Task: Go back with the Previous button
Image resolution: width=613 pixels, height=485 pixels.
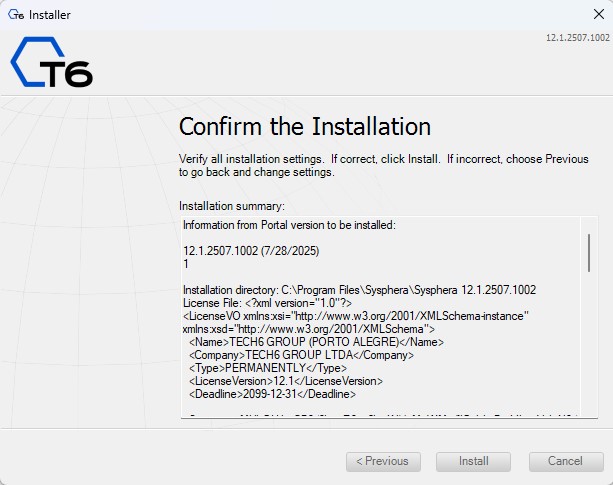Action: (x=383, y=461)
